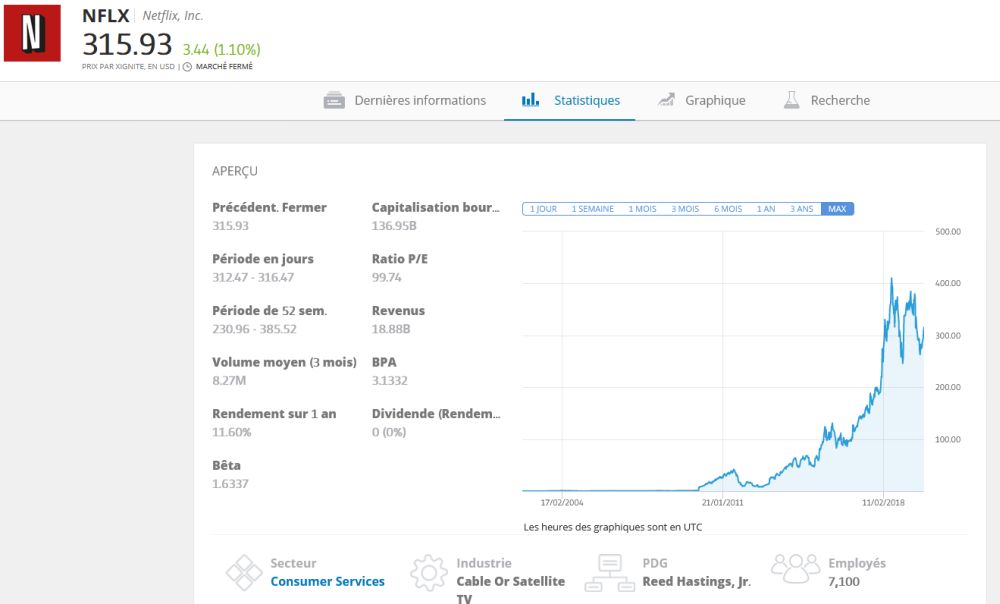Click the Netflix logo thumbnail
Screen dimensions: 1000x604
coord(33,33)
